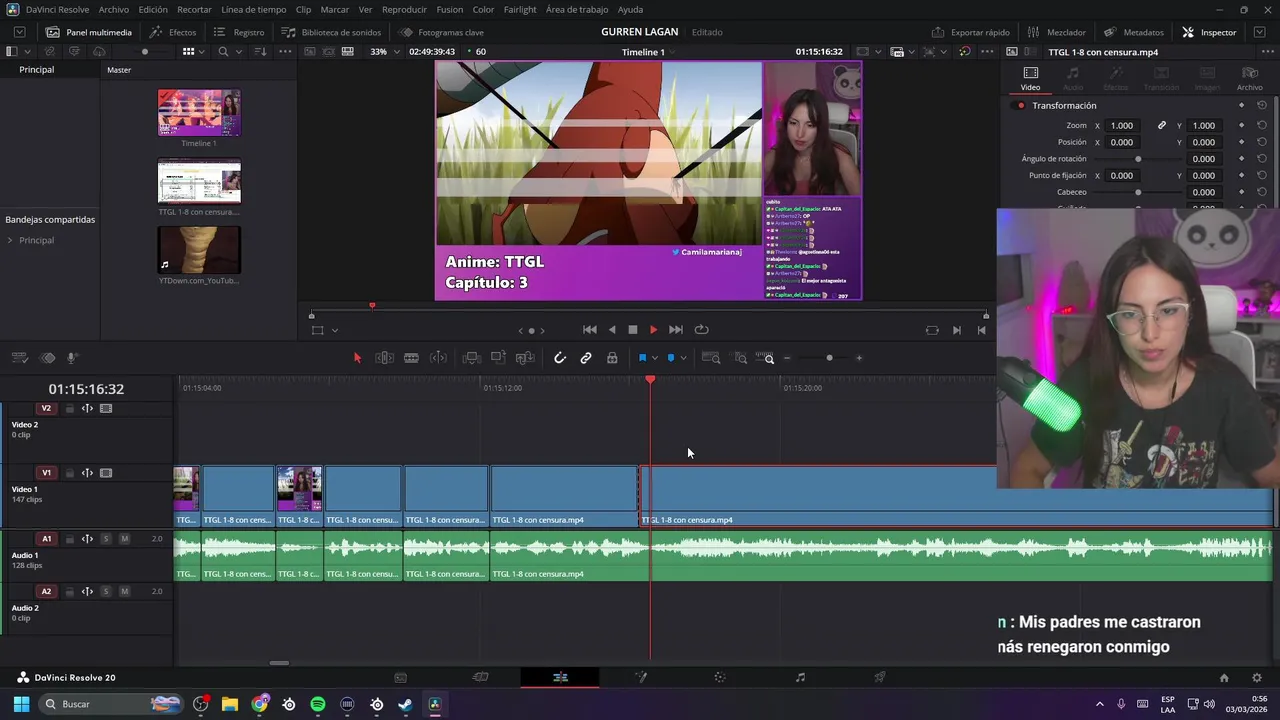Open the Panel multimedia tab
The height and width of the screenshot is (720, 1280).
point(88,32)
